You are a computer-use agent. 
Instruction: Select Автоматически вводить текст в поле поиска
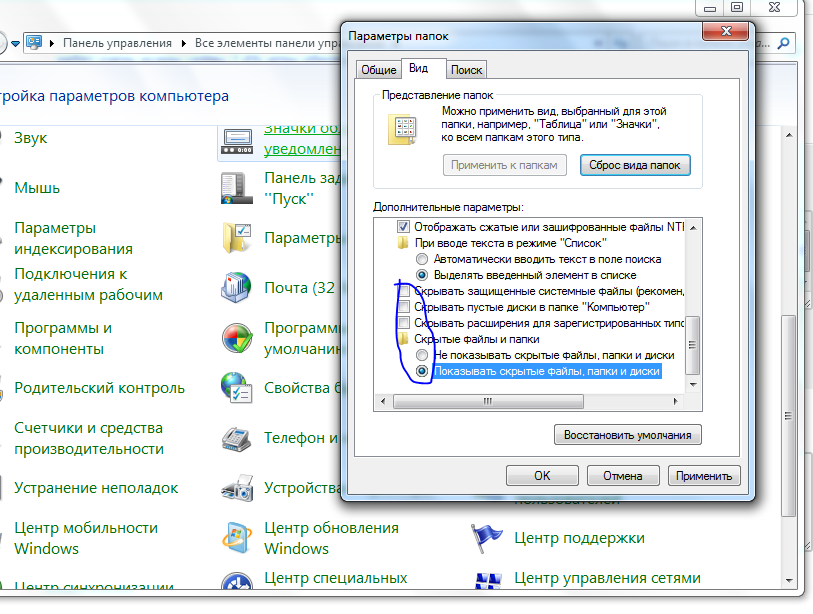[422, 259]
